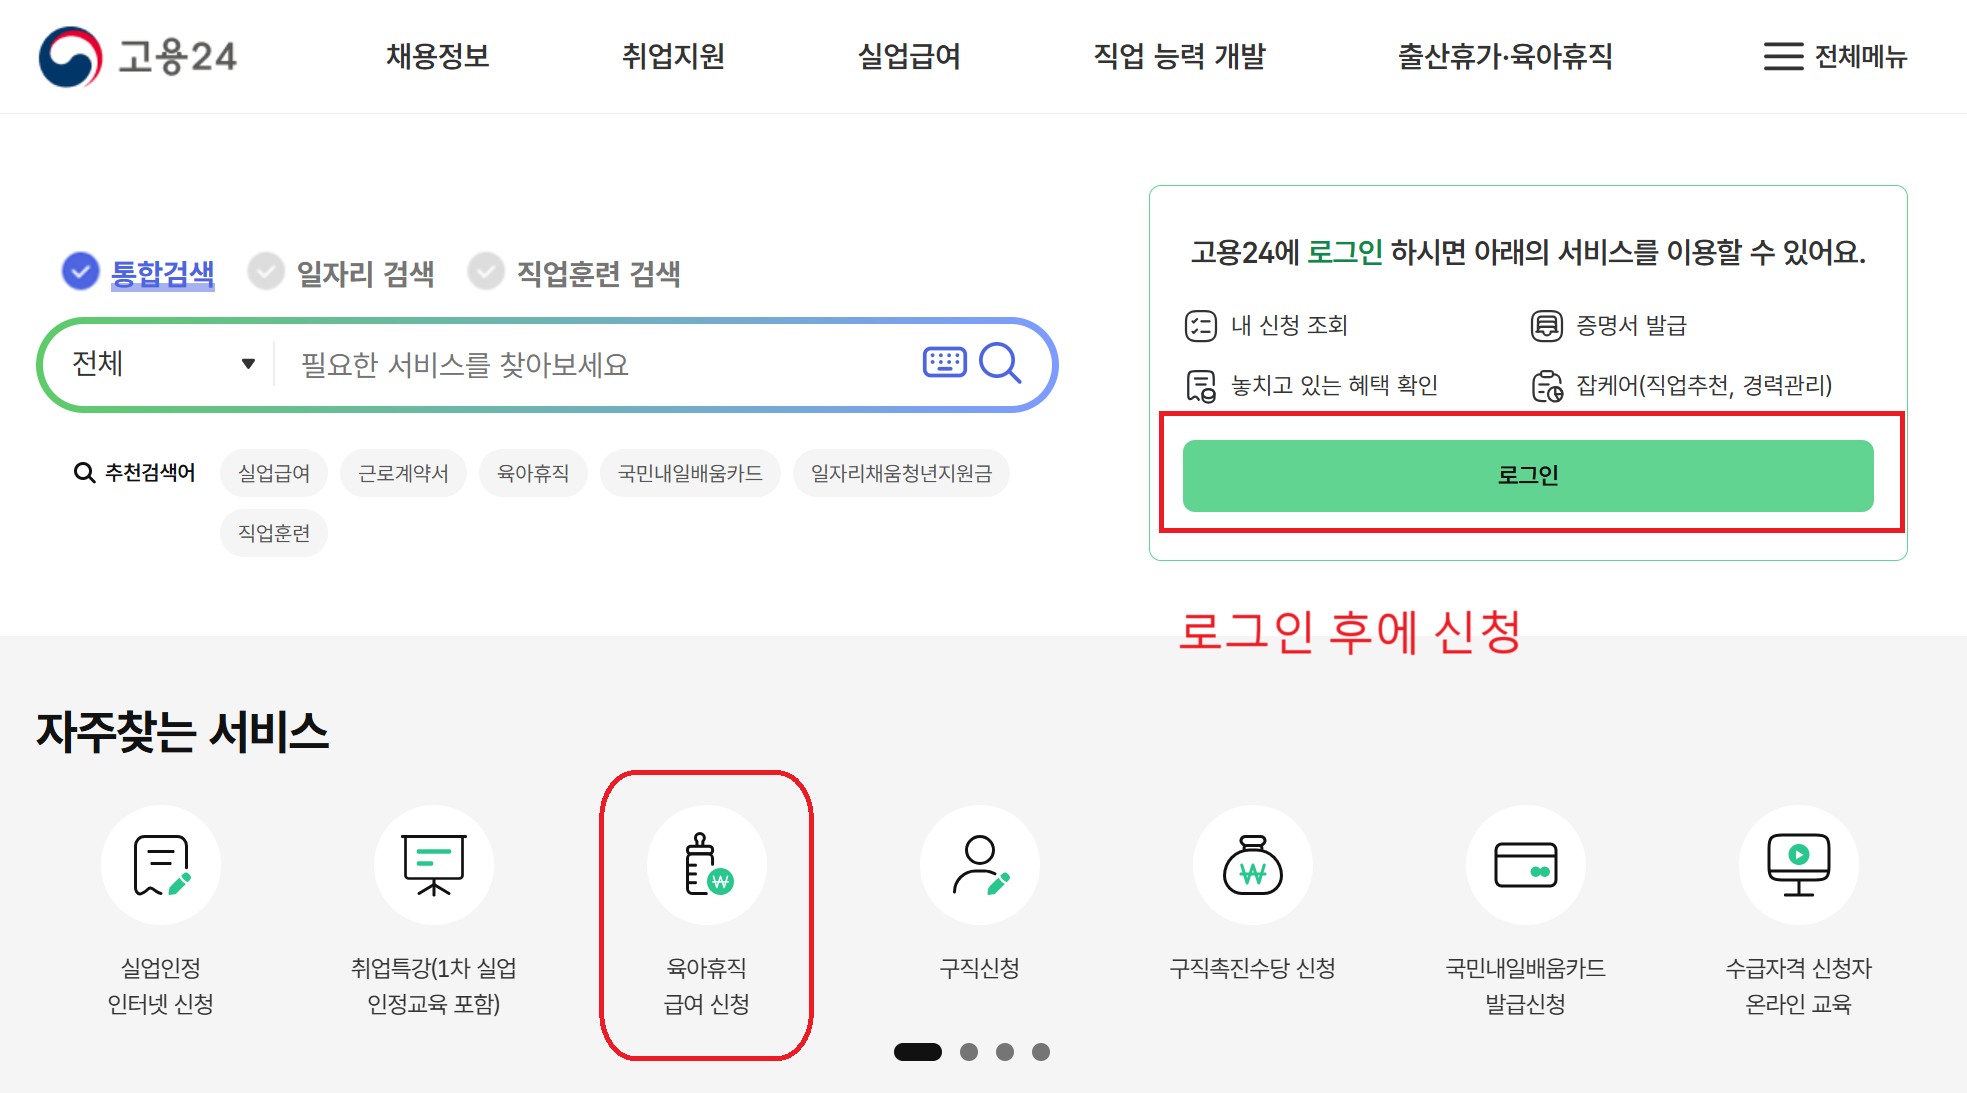Open the on-screen keyboard icon in search bar

tap(943, 363)
